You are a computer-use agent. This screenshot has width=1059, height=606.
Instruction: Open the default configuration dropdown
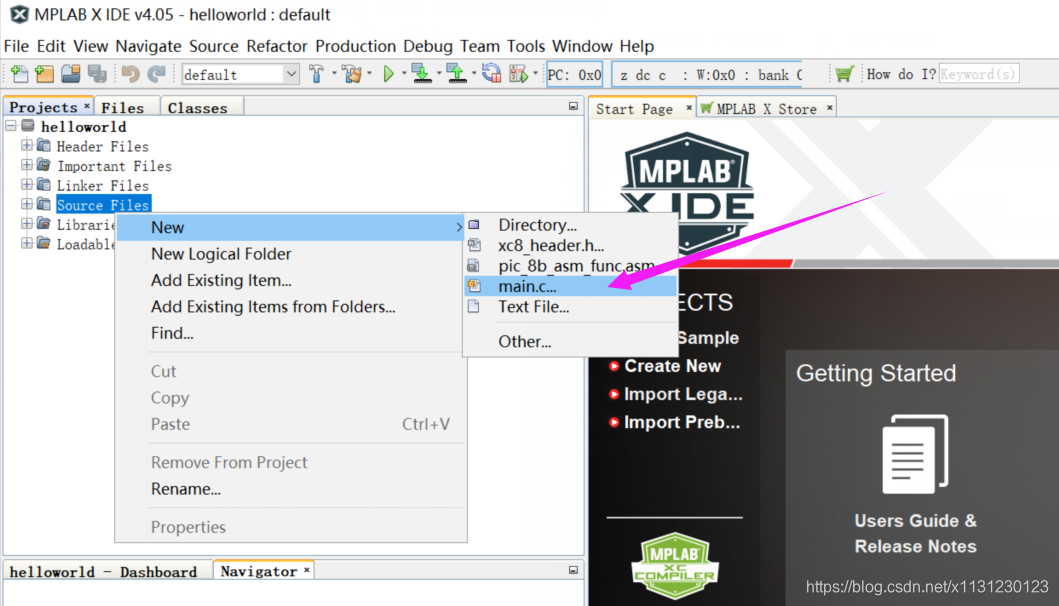tap(291, 74)
